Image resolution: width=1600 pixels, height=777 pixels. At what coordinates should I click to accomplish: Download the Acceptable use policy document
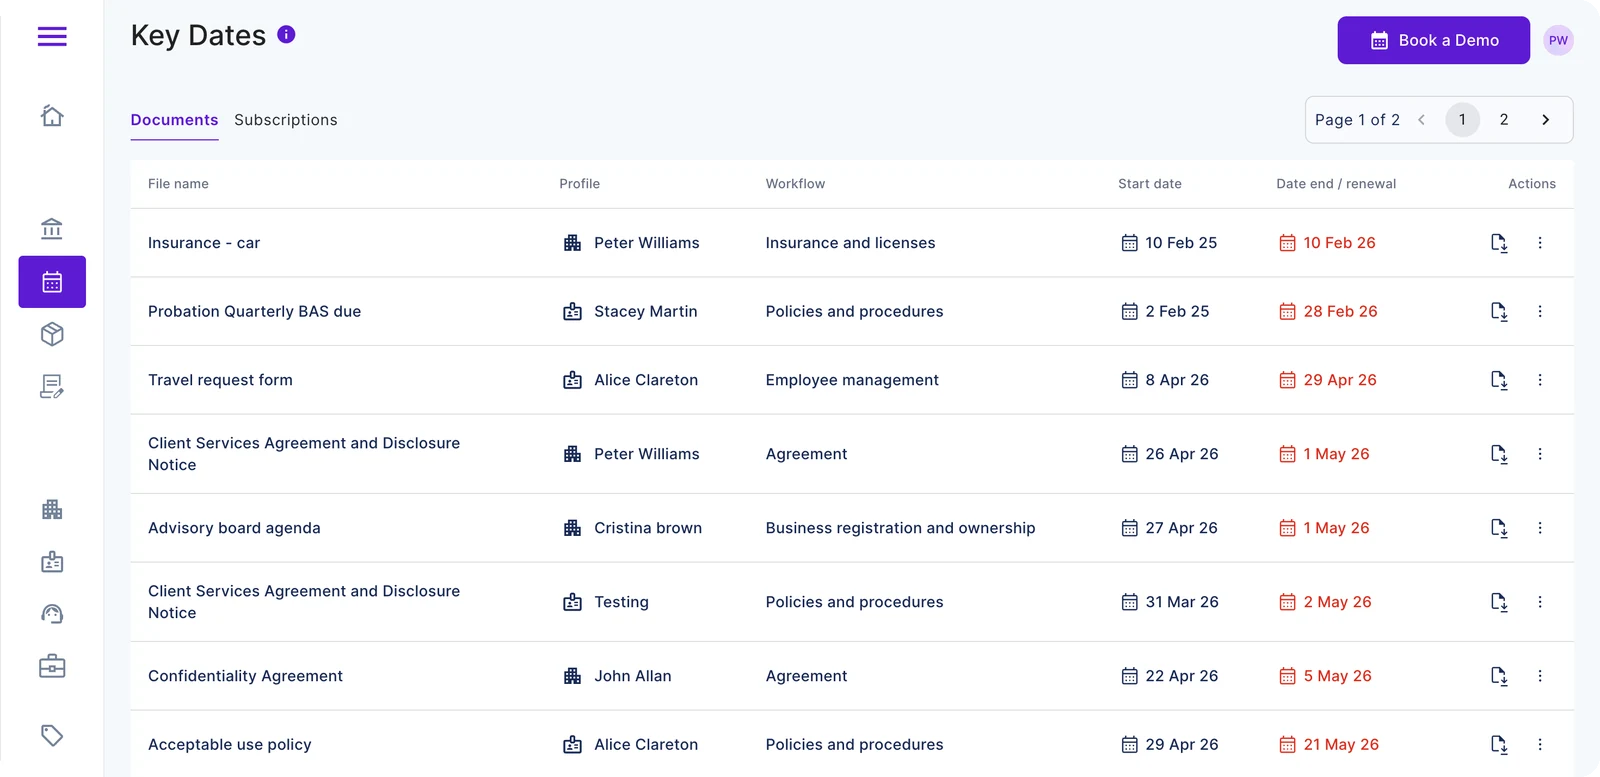(1499, 745)
